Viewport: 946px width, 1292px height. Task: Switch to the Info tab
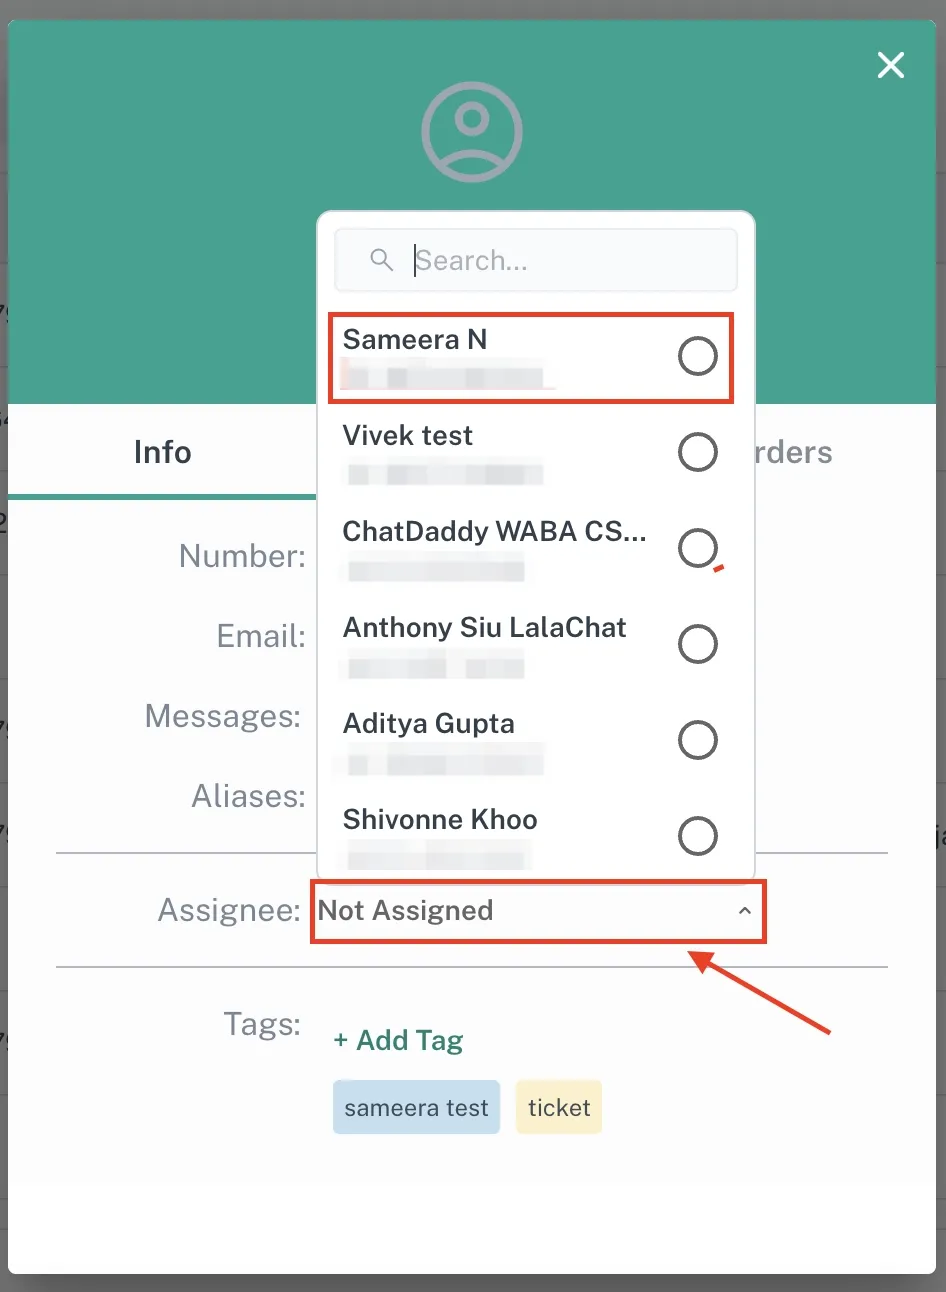click(162, 452)
